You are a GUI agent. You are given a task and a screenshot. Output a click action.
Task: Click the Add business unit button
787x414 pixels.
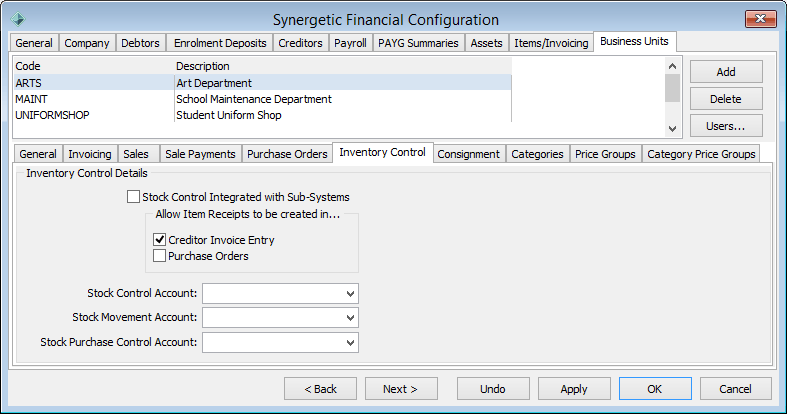coord(726,72)
